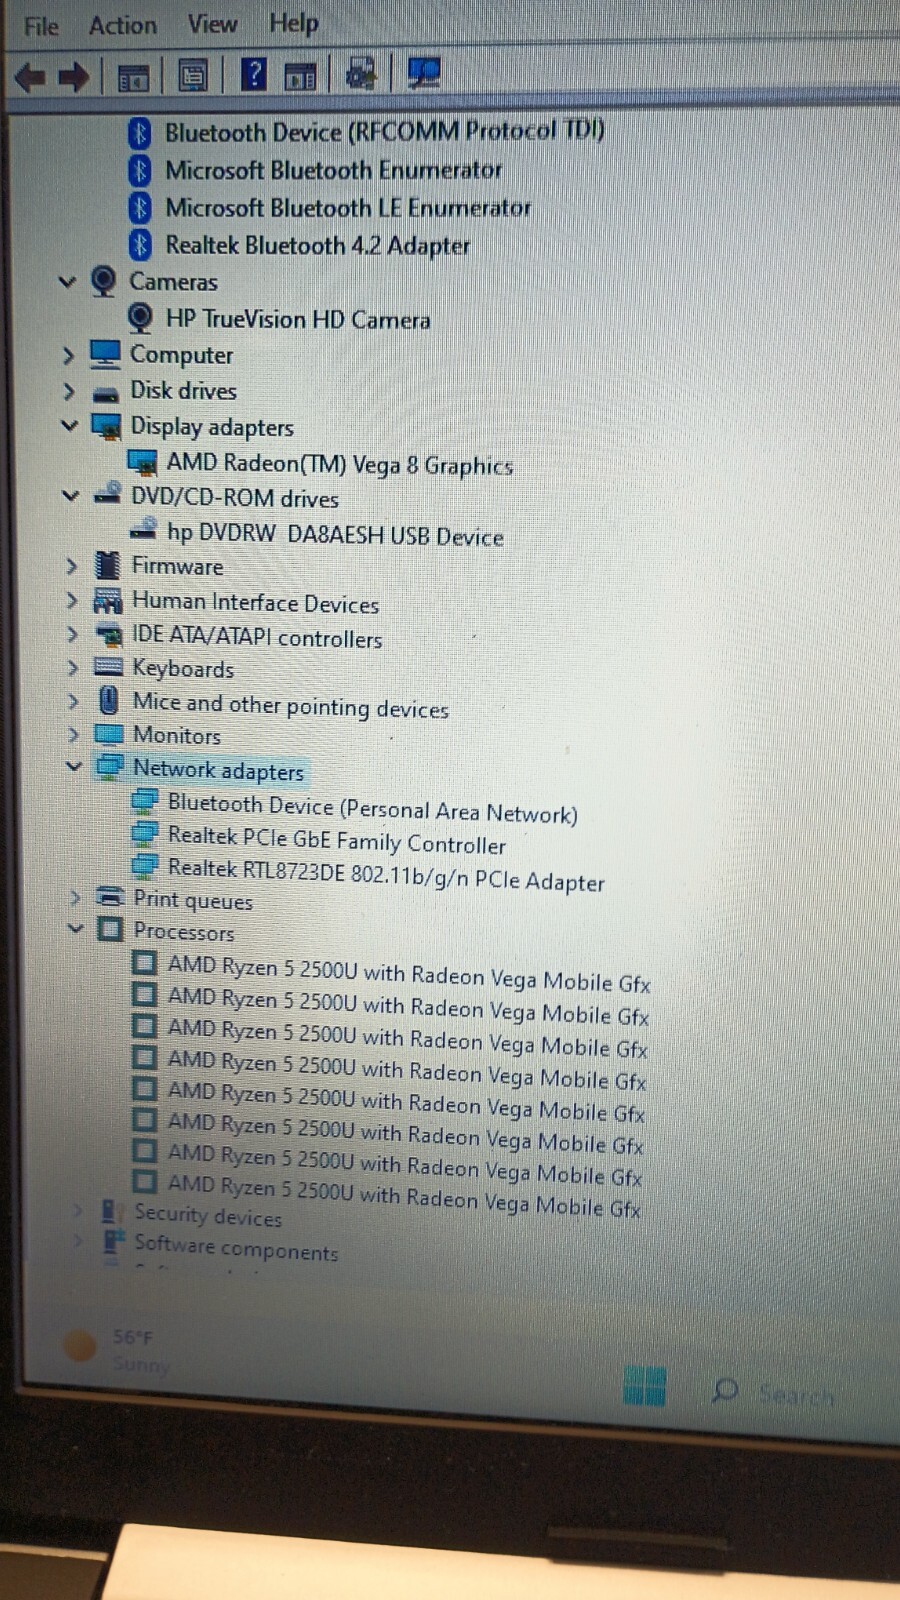Open the File menu
Image resolution: width=900 pixels, height=1600 pixels.
pos(41,26)
